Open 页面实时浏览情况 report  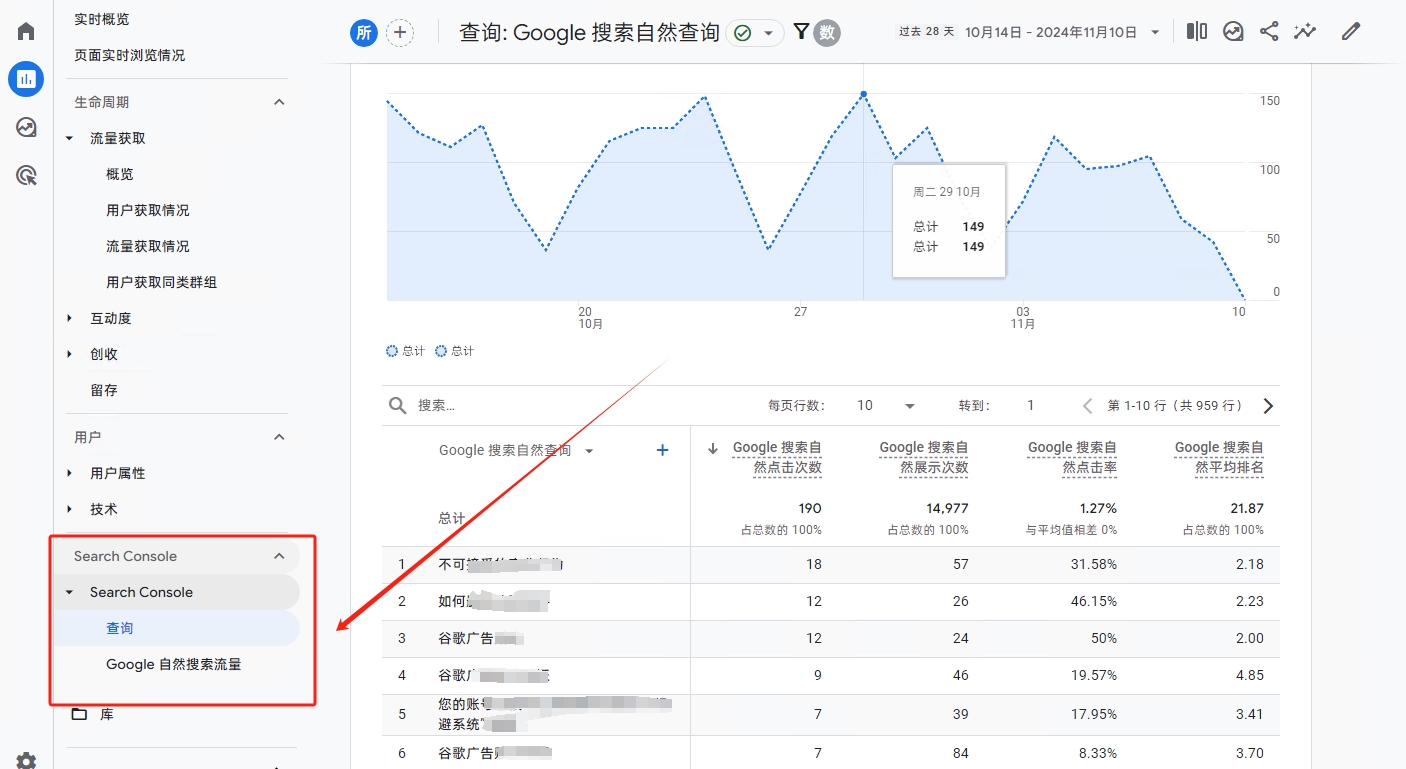click(x=130, y=55)
